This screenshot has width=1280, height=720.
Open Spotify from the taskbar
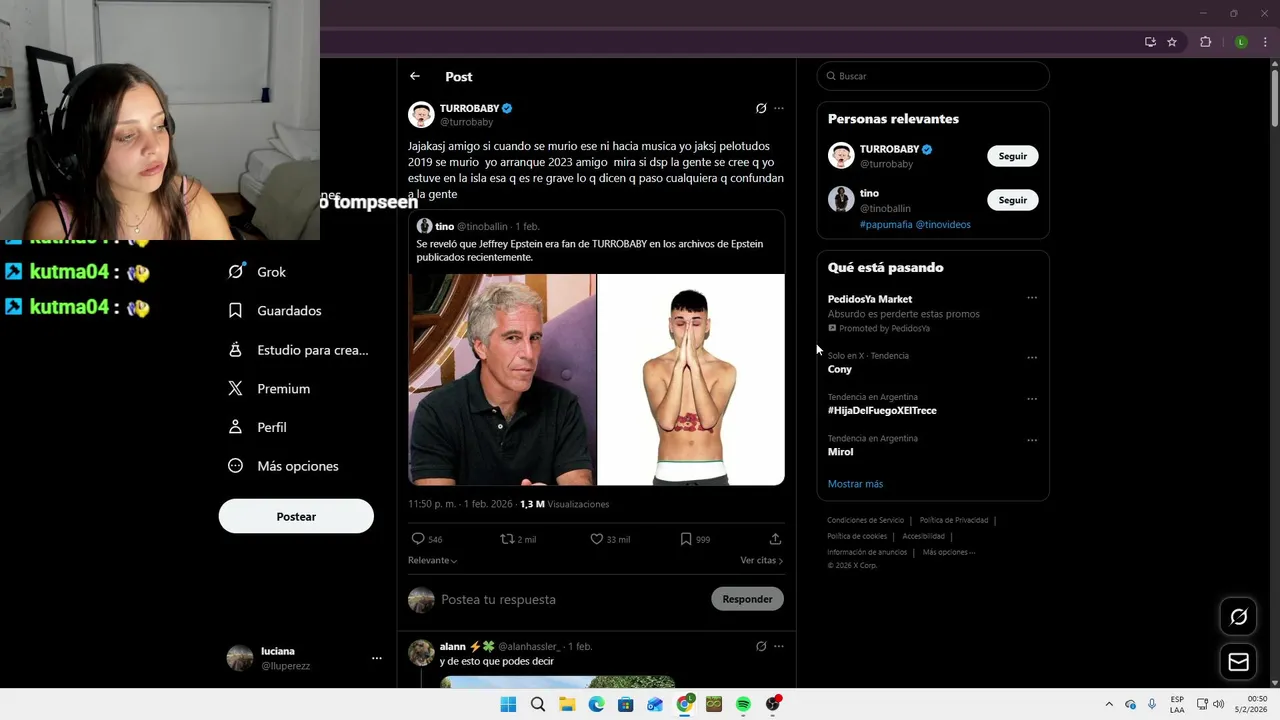click(743, 704)
